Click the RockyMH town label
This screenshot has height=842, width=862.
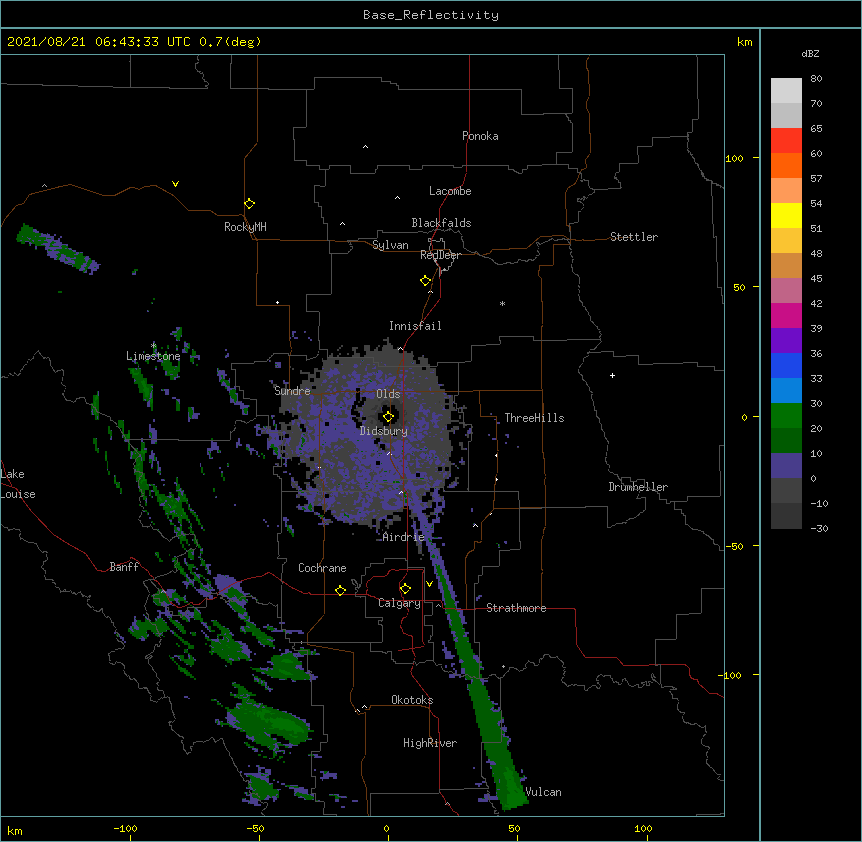[x=245, y=227]
